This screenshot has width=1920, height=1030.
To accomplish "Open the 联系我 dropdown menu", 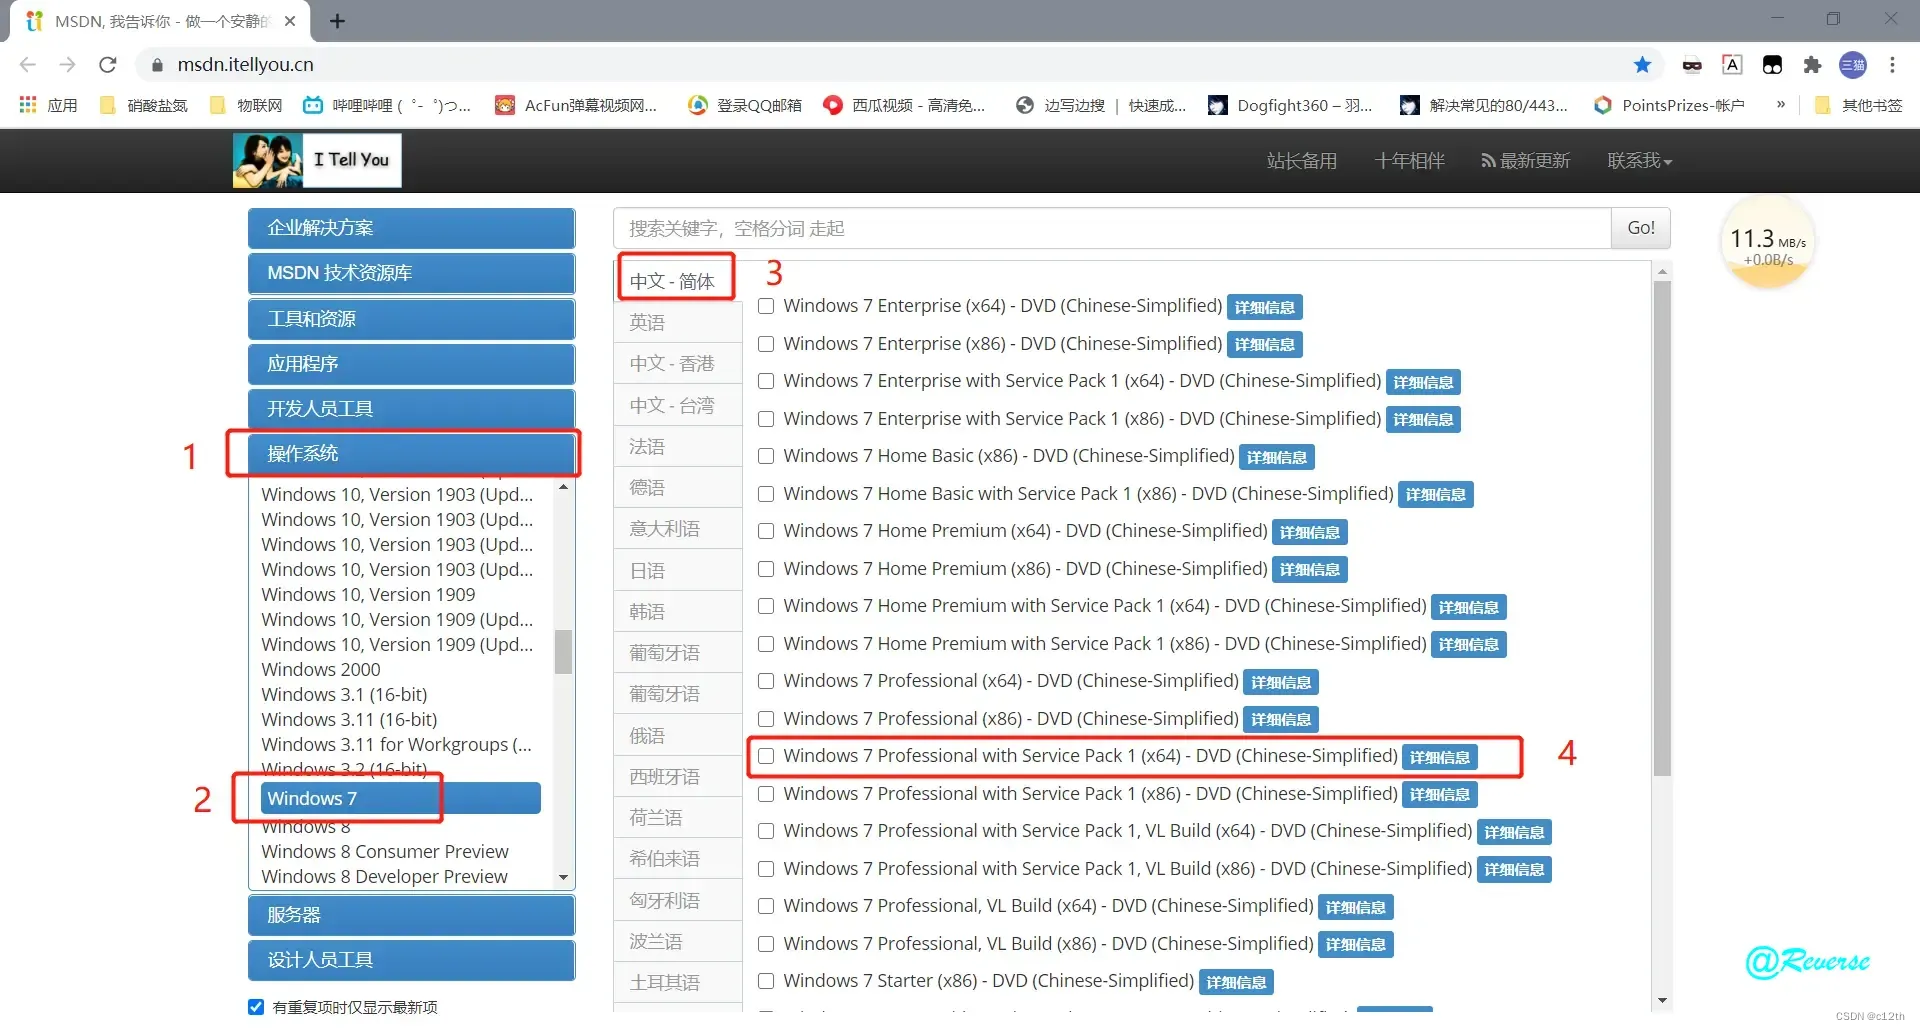I will [x=1639, y=161].
